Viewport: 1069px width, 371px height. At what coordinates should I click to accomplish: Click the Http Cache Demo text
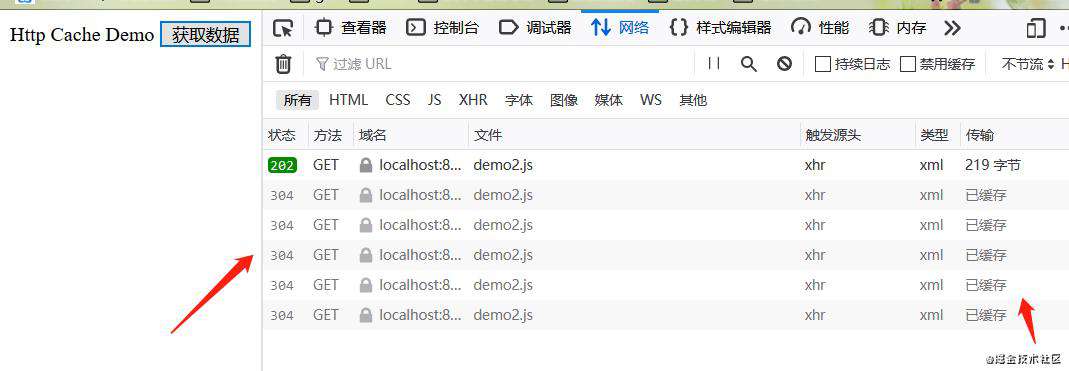tap(82, 35)
